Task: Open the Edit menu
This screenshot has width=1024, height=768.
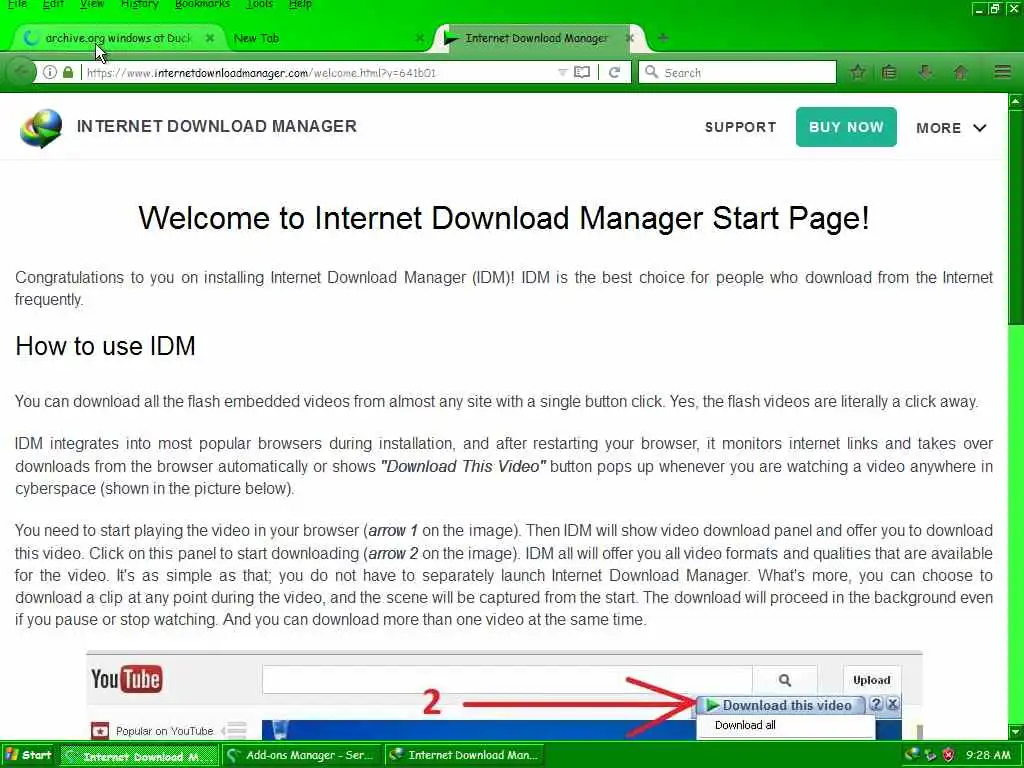Action: (x=54, y=5)
